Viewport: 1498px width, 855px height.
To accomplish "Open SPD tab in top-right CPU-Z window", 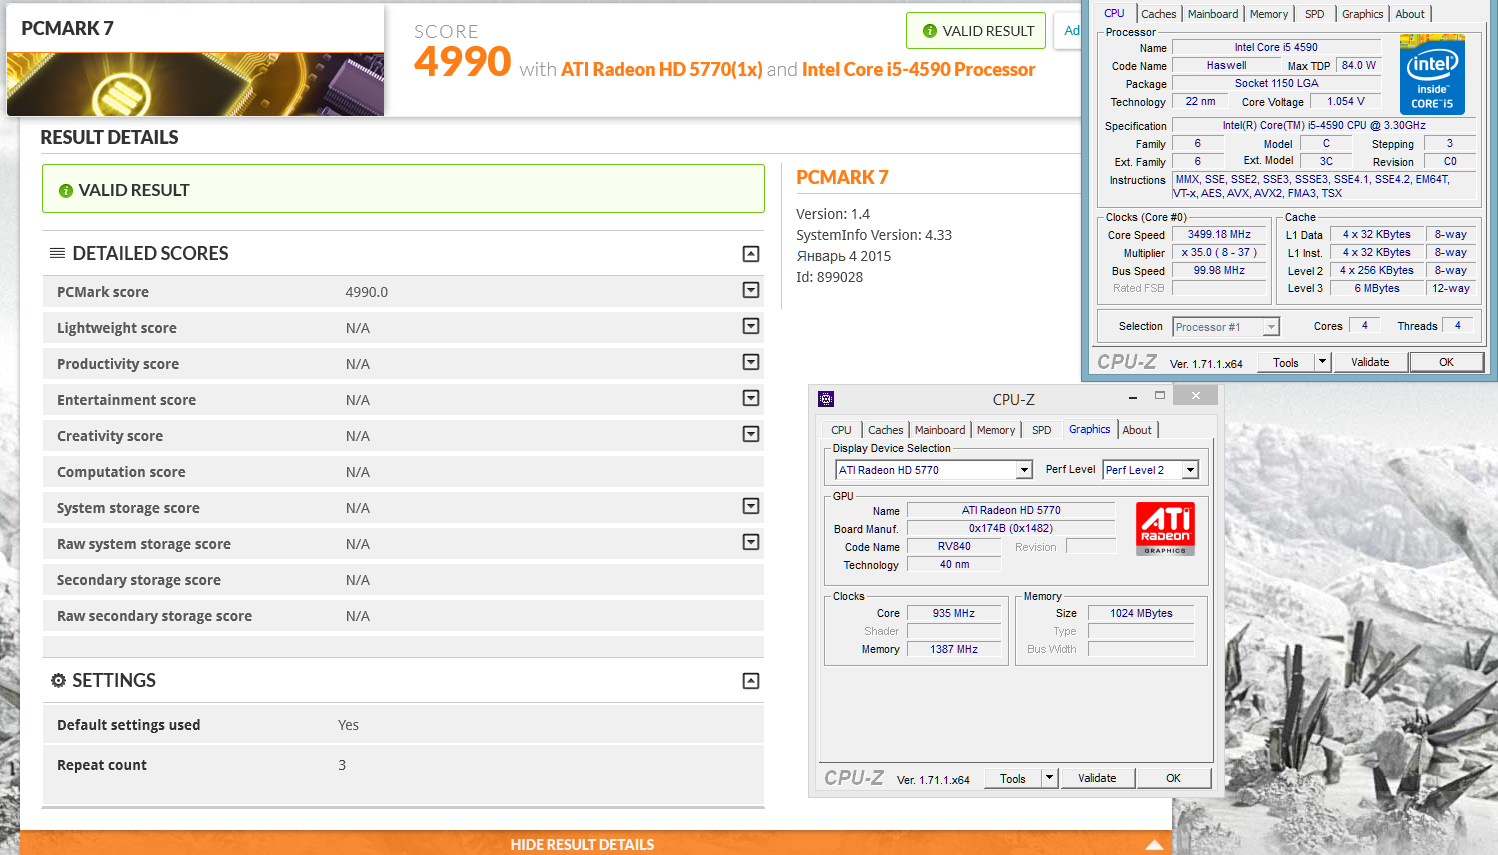I will click(1315, 14).
